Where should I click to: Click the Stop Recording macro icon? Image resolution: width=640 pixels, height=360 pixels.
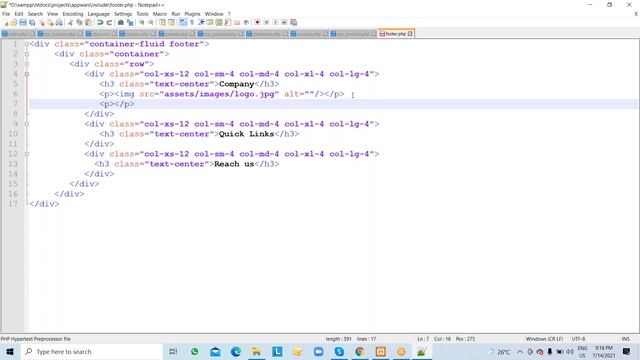[x=266, y=22]
